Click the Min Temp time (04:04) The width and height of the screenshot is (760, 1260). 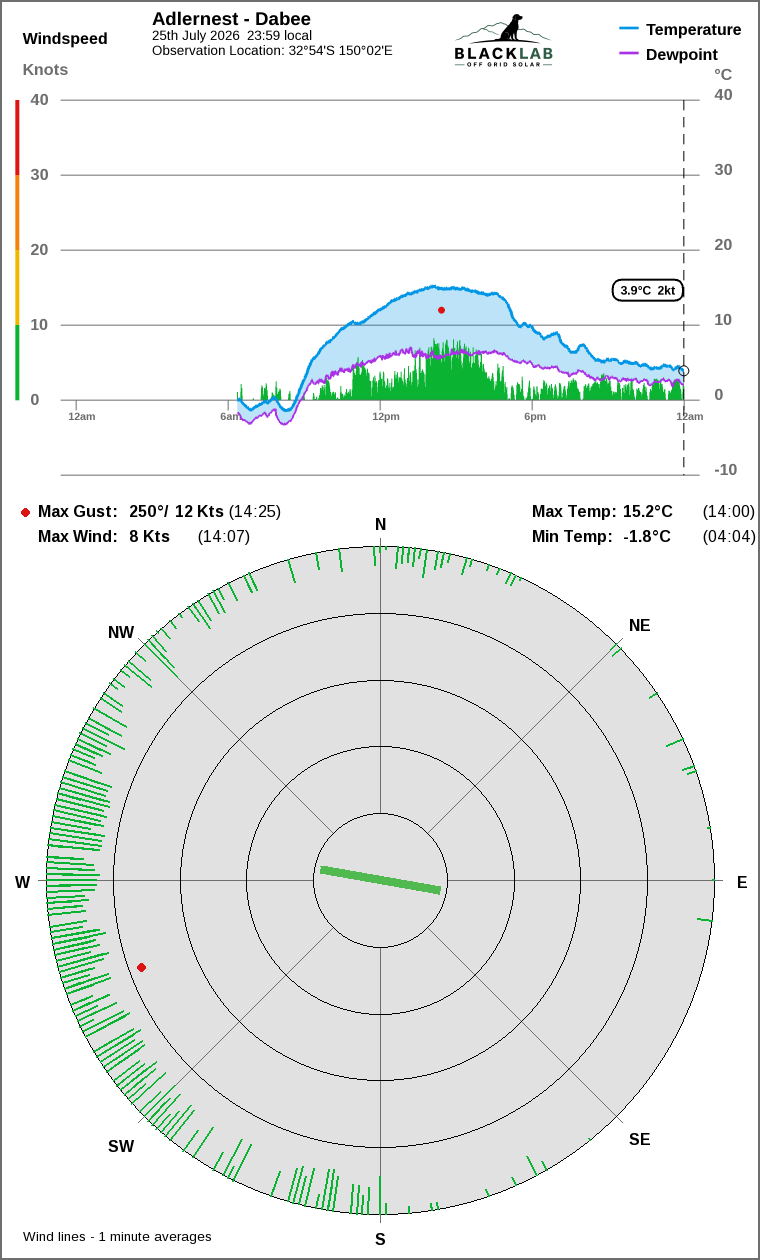[x=729, y=537]
